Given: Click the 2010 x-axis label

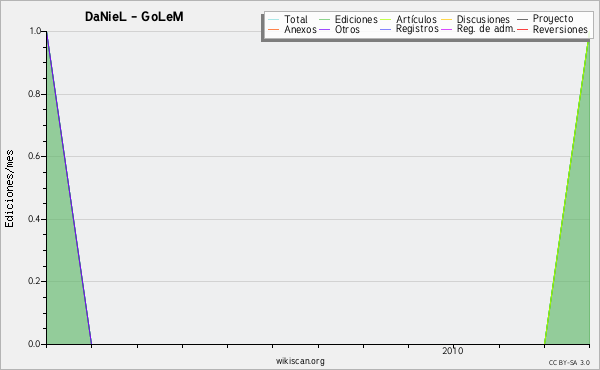Looking at the screenshot, I should pos(453,351).
